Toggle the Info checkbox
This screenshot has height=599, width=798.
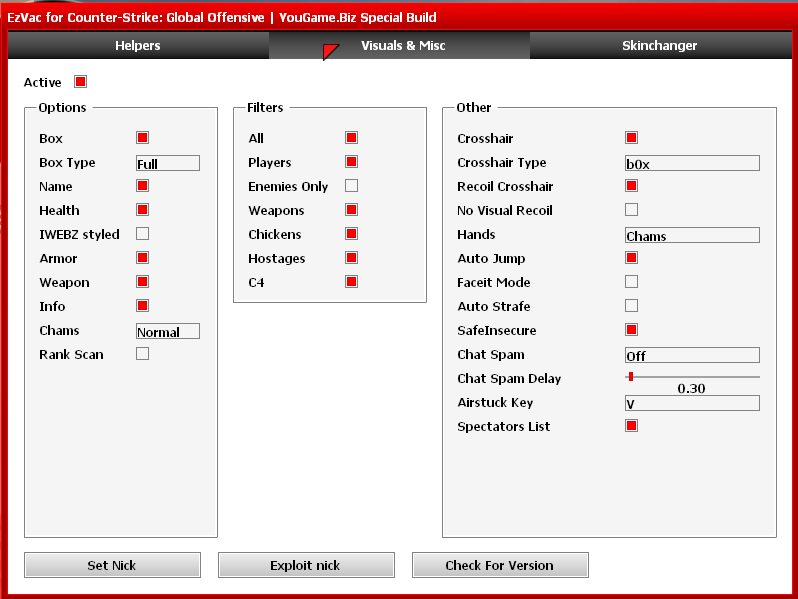(142, 305)
